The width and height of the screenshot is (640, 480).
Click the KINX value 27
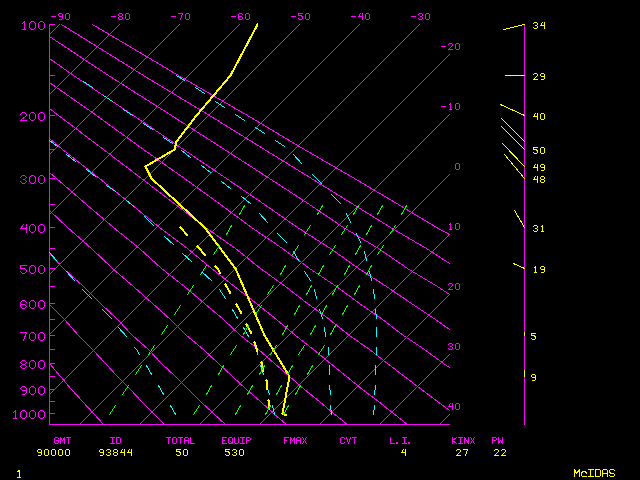click(x=462, y=452)
